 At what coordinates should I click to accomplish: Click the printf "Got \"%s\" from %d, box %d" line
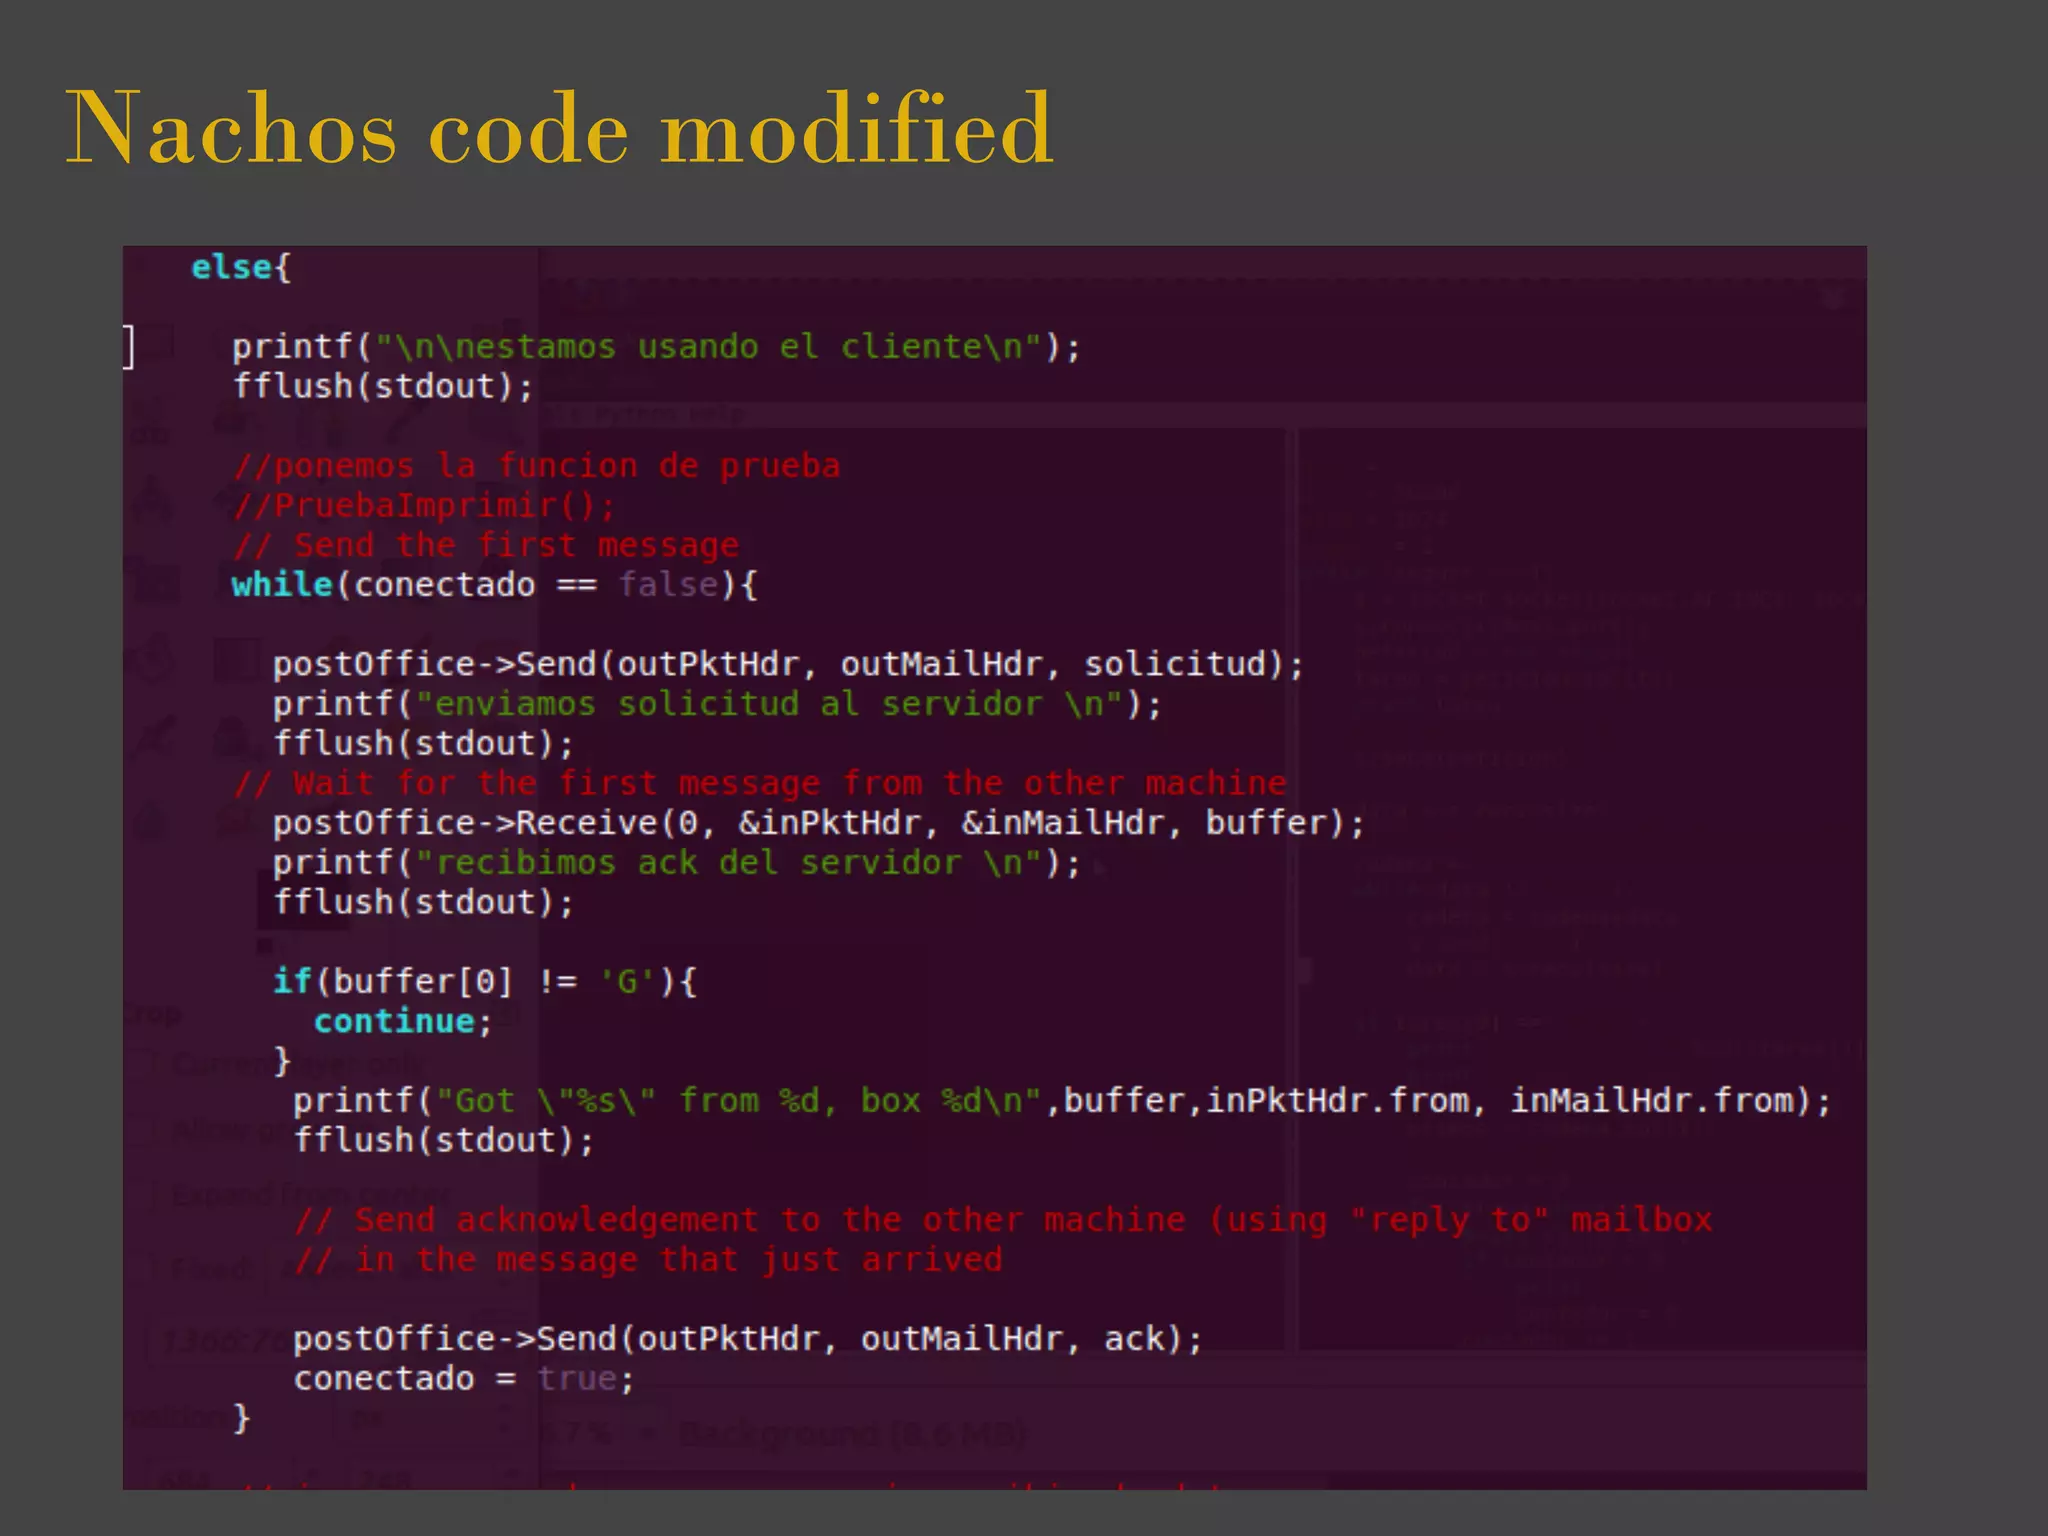(1062, 1101)
